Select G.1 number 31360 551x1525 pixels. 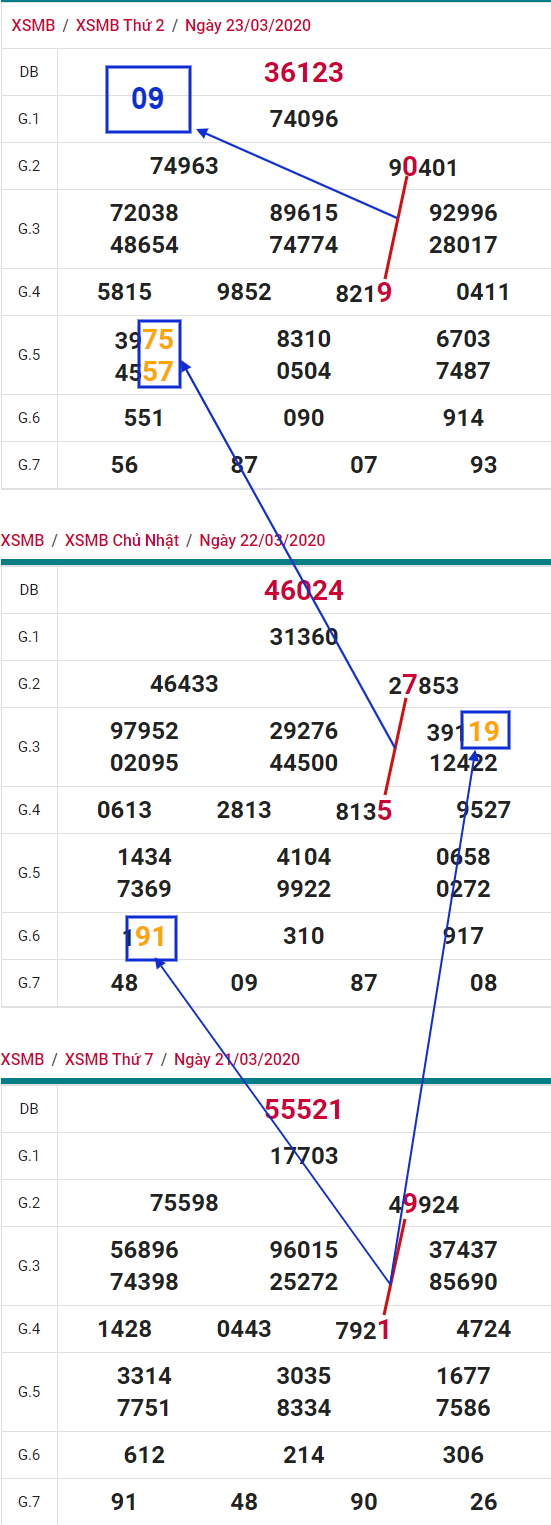(x=304, y=637)
